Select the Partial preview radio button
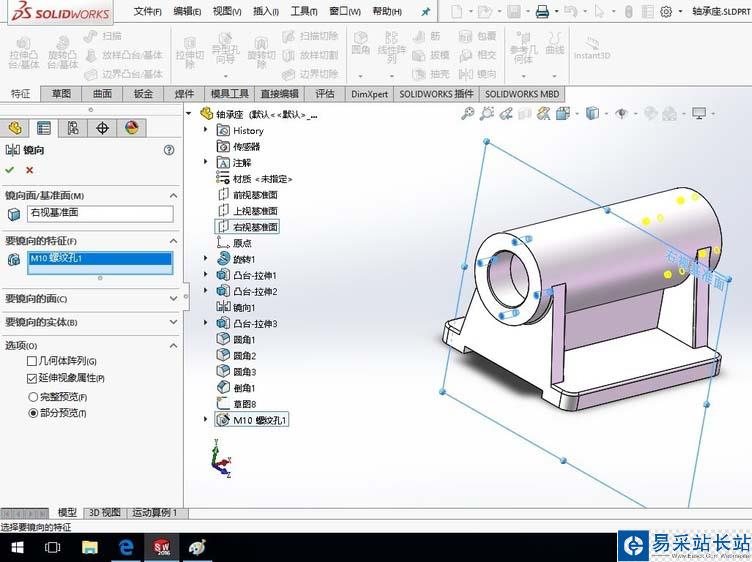752x562 pixels. point(33,413)
